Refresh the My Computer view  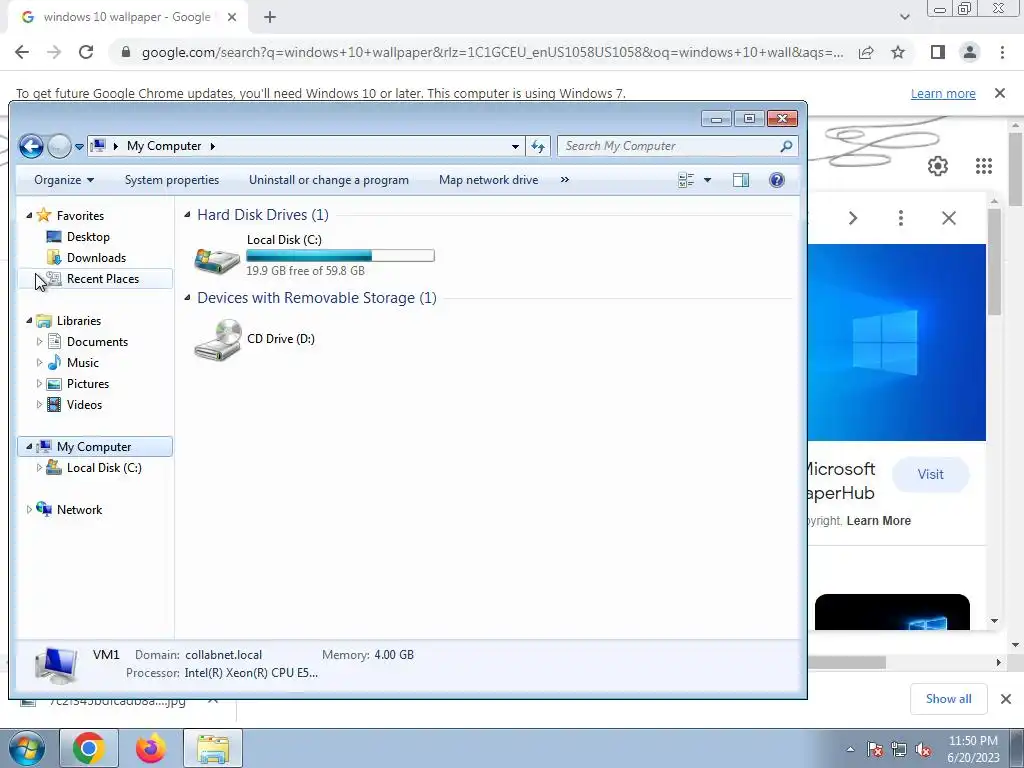point(537,146)
